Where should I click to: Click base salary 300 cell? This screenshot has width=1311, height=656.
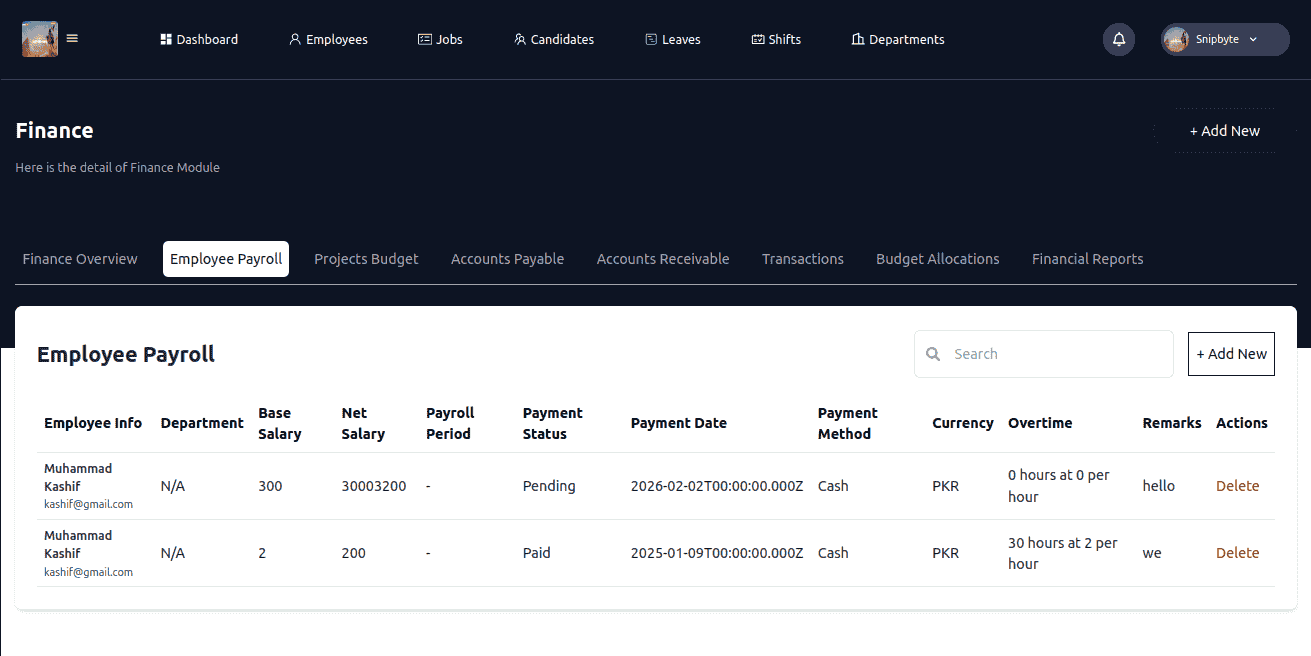coord(271,486)
